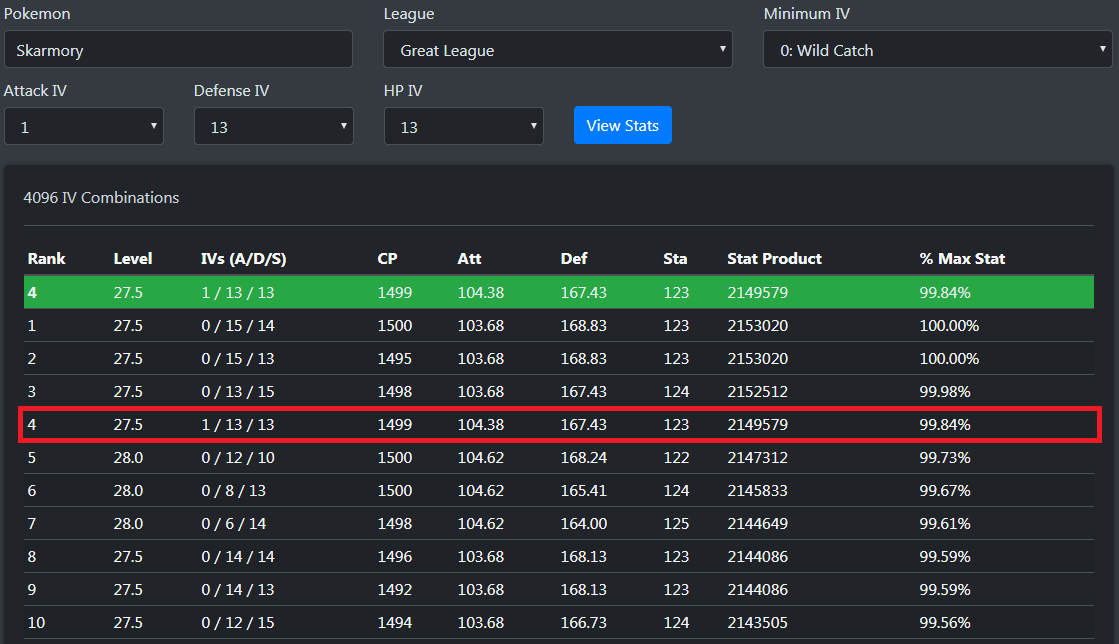
Task: Click the Stat Product column header
Action: click(774, 258)
